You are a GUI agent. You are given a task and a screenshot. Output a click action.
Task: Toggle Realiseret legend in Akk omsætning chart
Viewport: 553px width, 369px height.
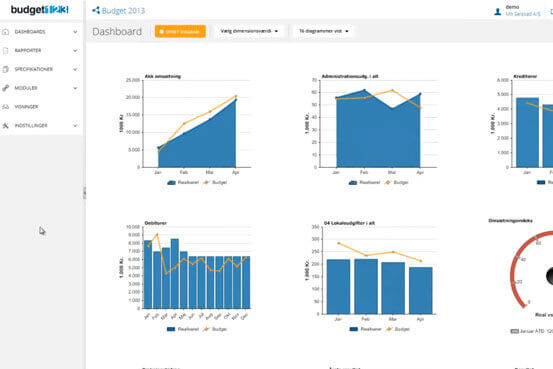pyautogui.click(x=183, y=182)
